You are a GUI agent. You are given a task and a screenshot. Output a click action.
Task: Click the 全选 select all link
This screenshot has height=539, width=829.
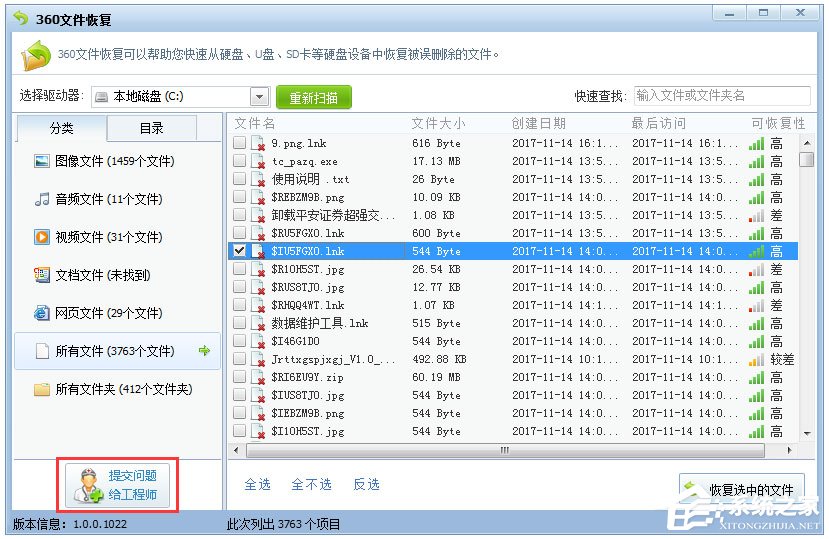point(257,484)
